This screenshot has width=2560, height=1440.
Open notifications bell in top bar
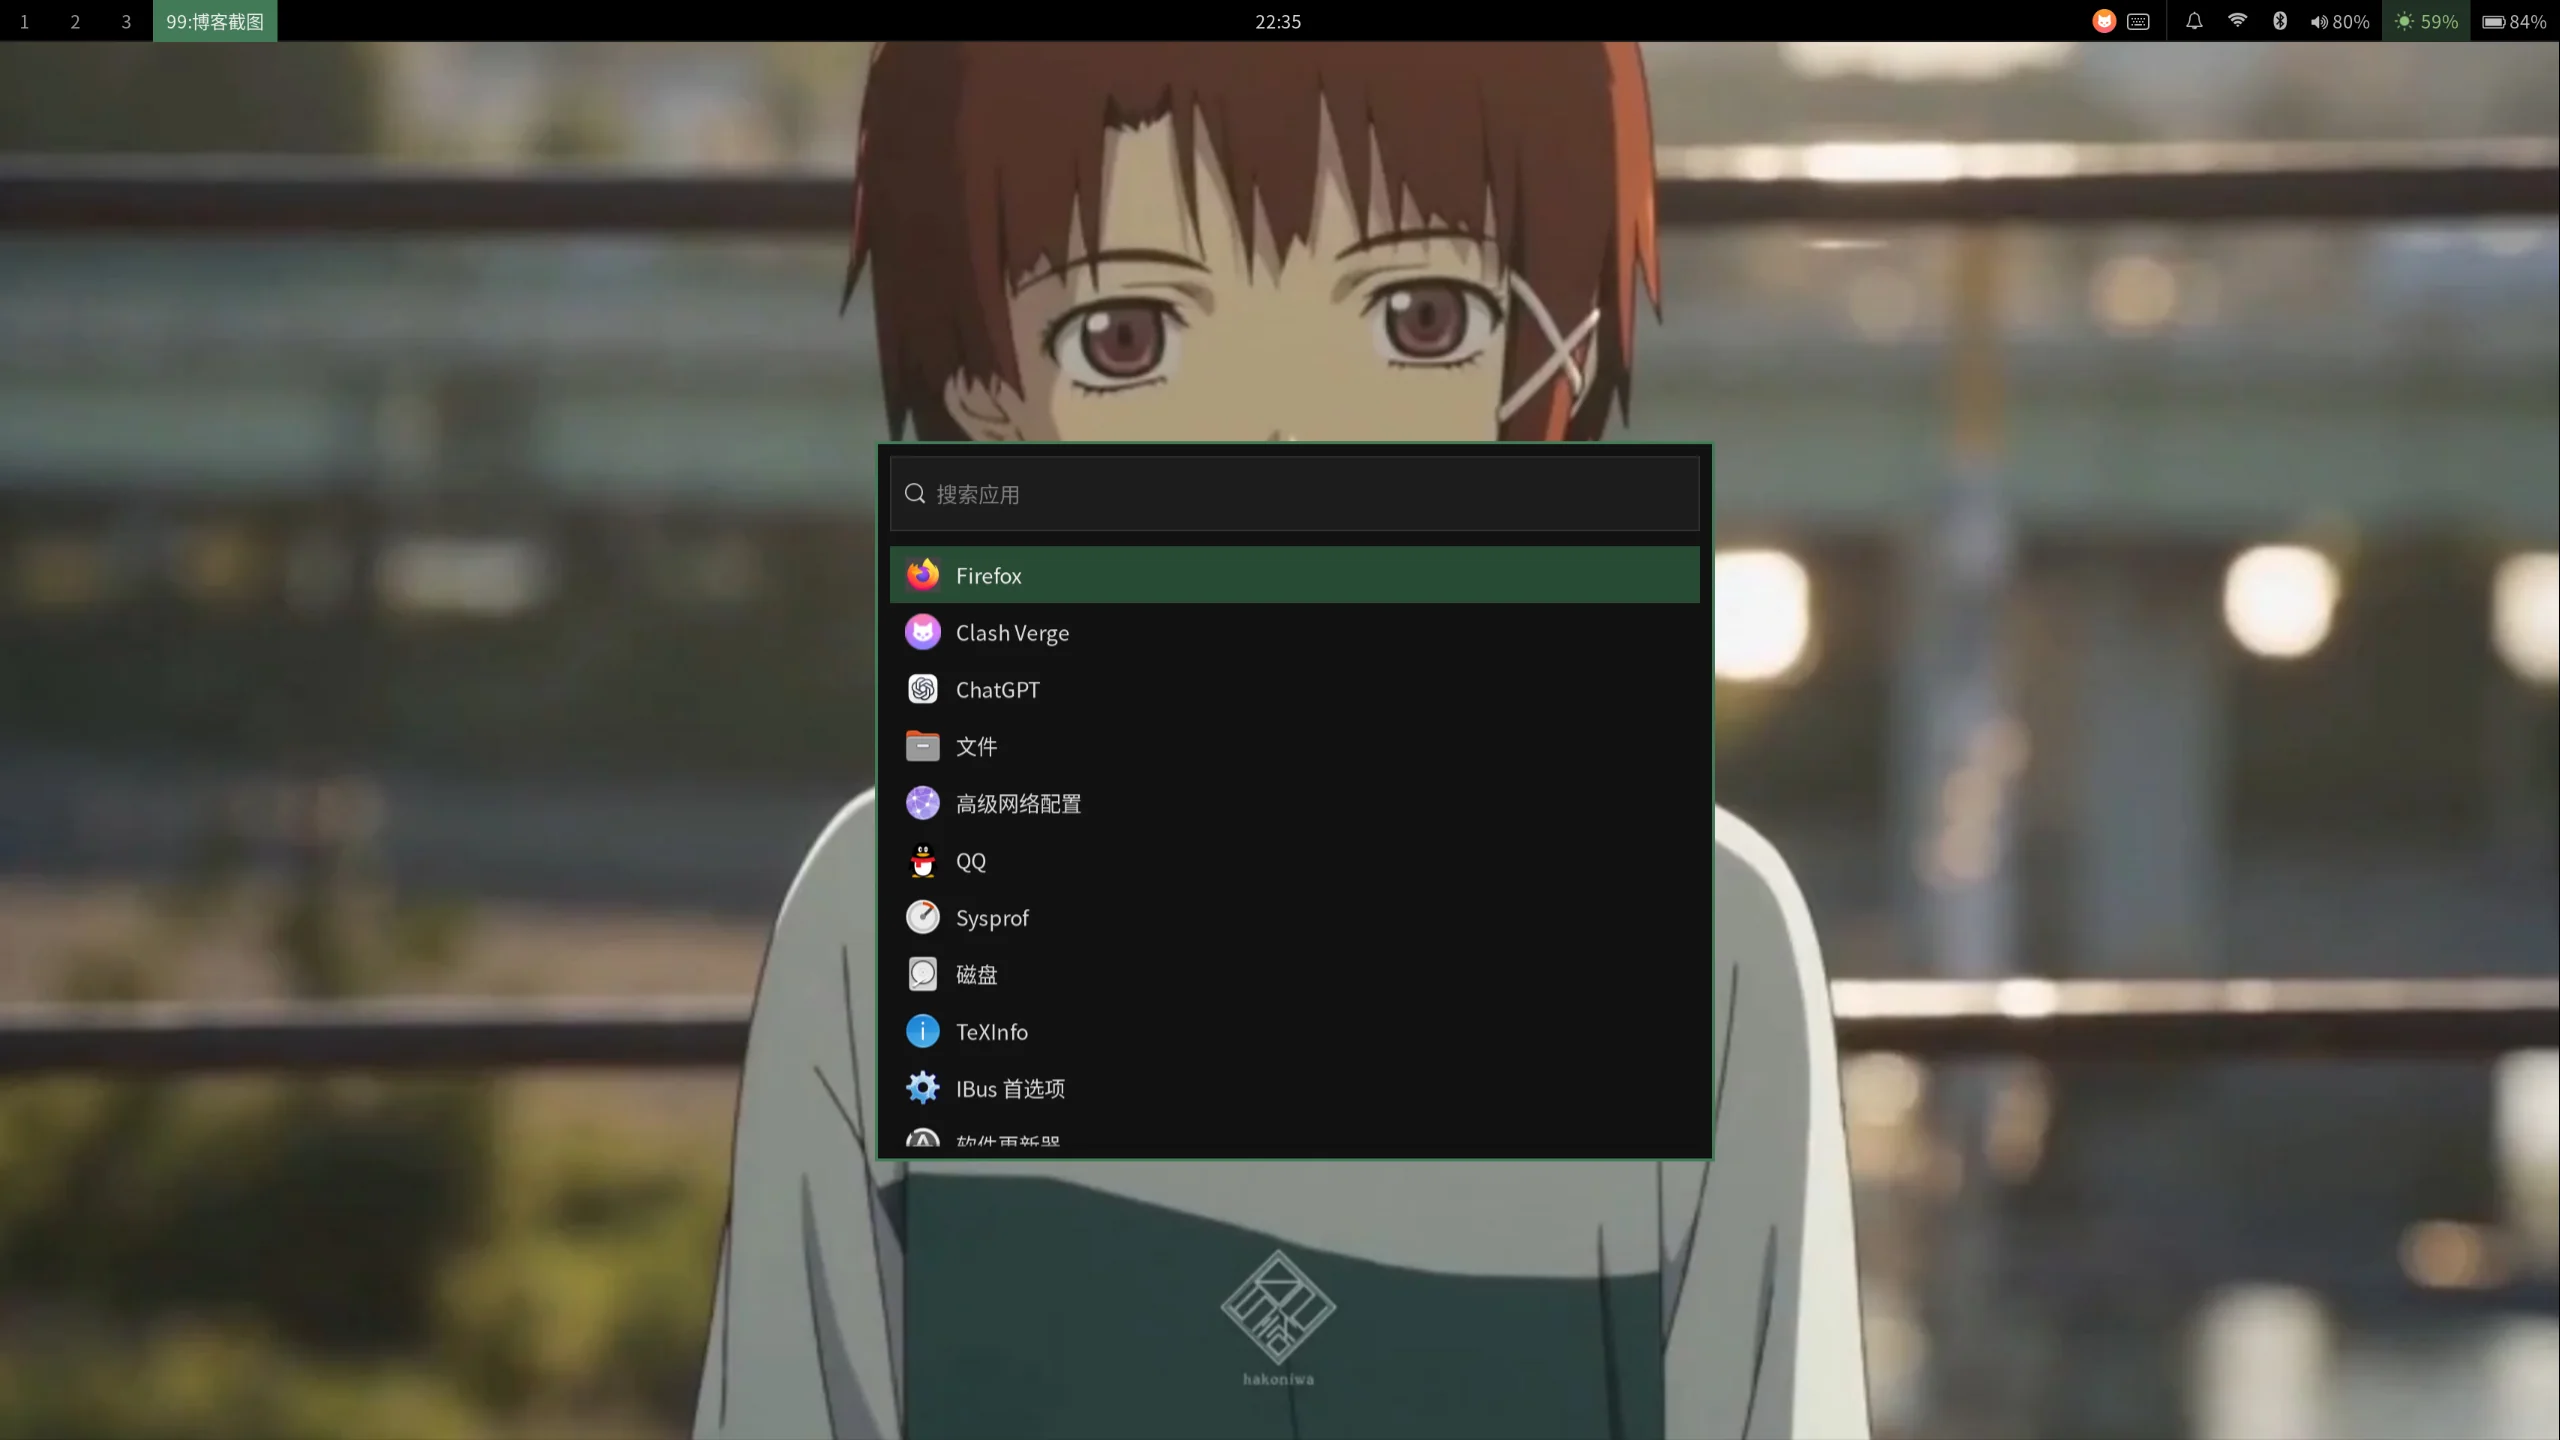point(2194,21)
